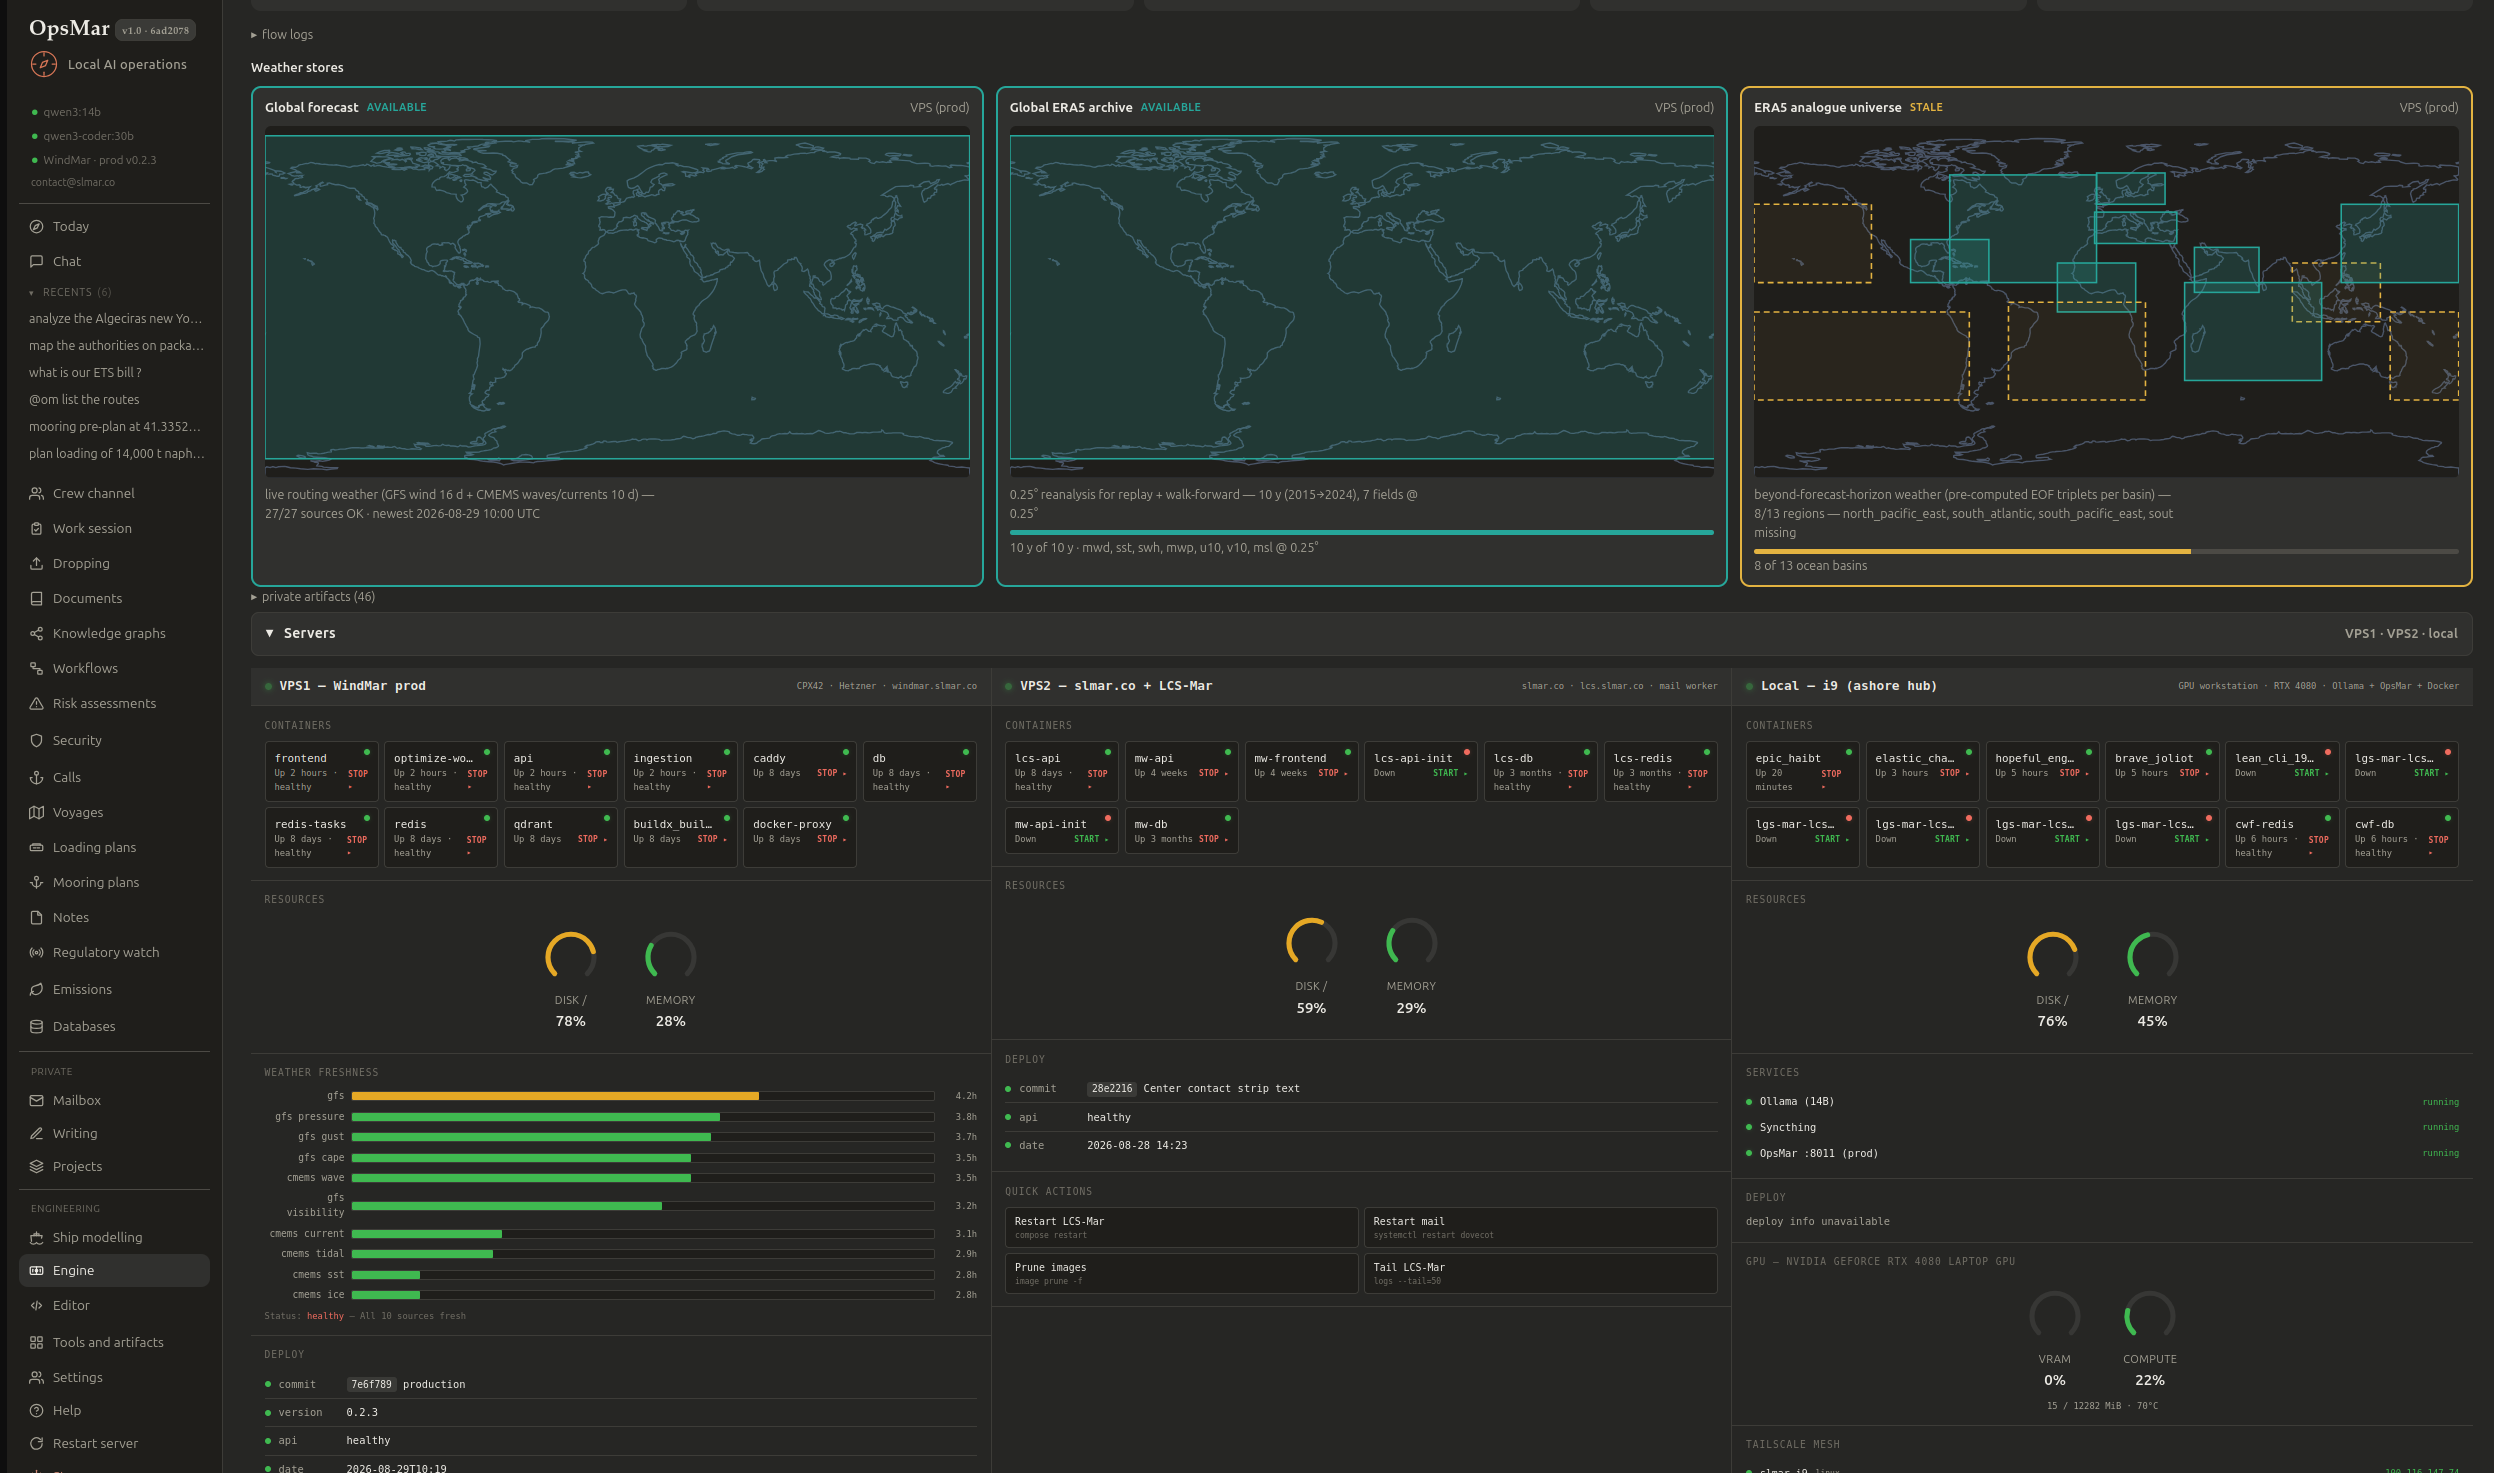Click the Restart LCS-Mar quick action
Viewport: 2494px width, 1473px height.
(x=1181, y=1228)
